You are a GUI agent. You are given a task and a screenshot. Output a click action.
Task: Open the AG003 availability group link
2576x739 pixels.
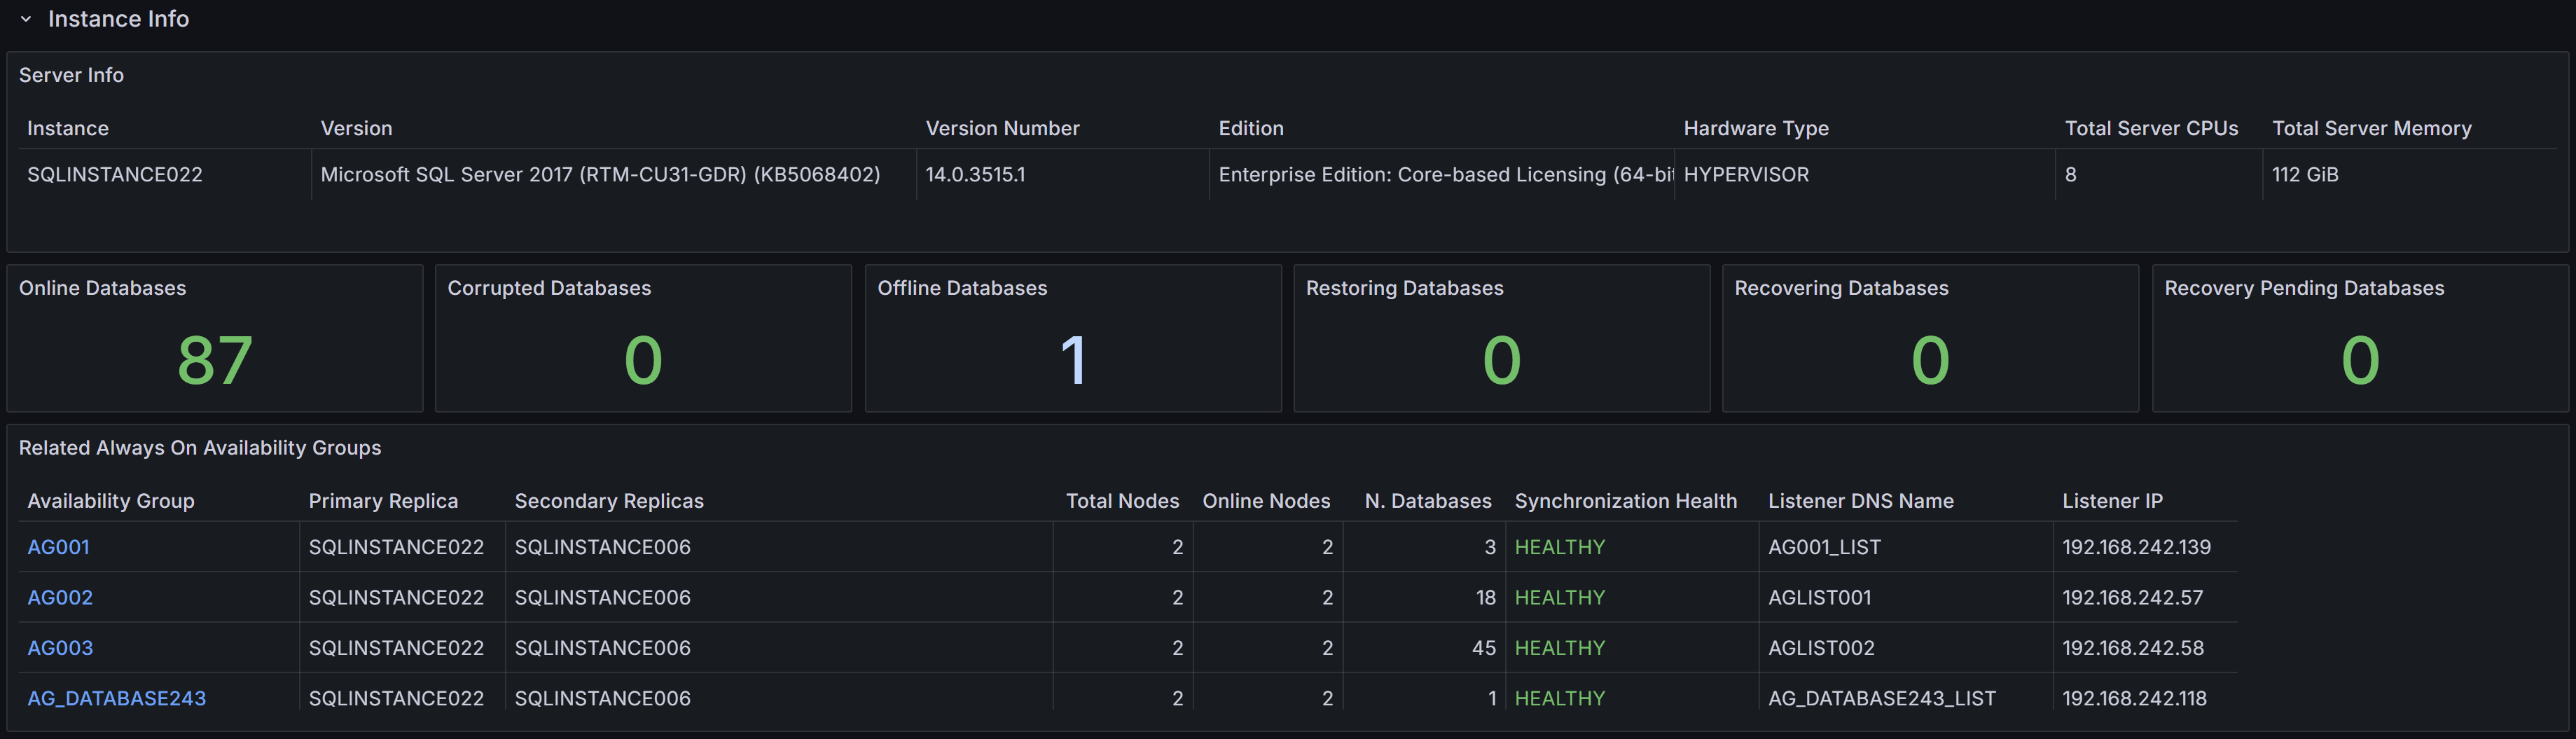pos(59,648)
